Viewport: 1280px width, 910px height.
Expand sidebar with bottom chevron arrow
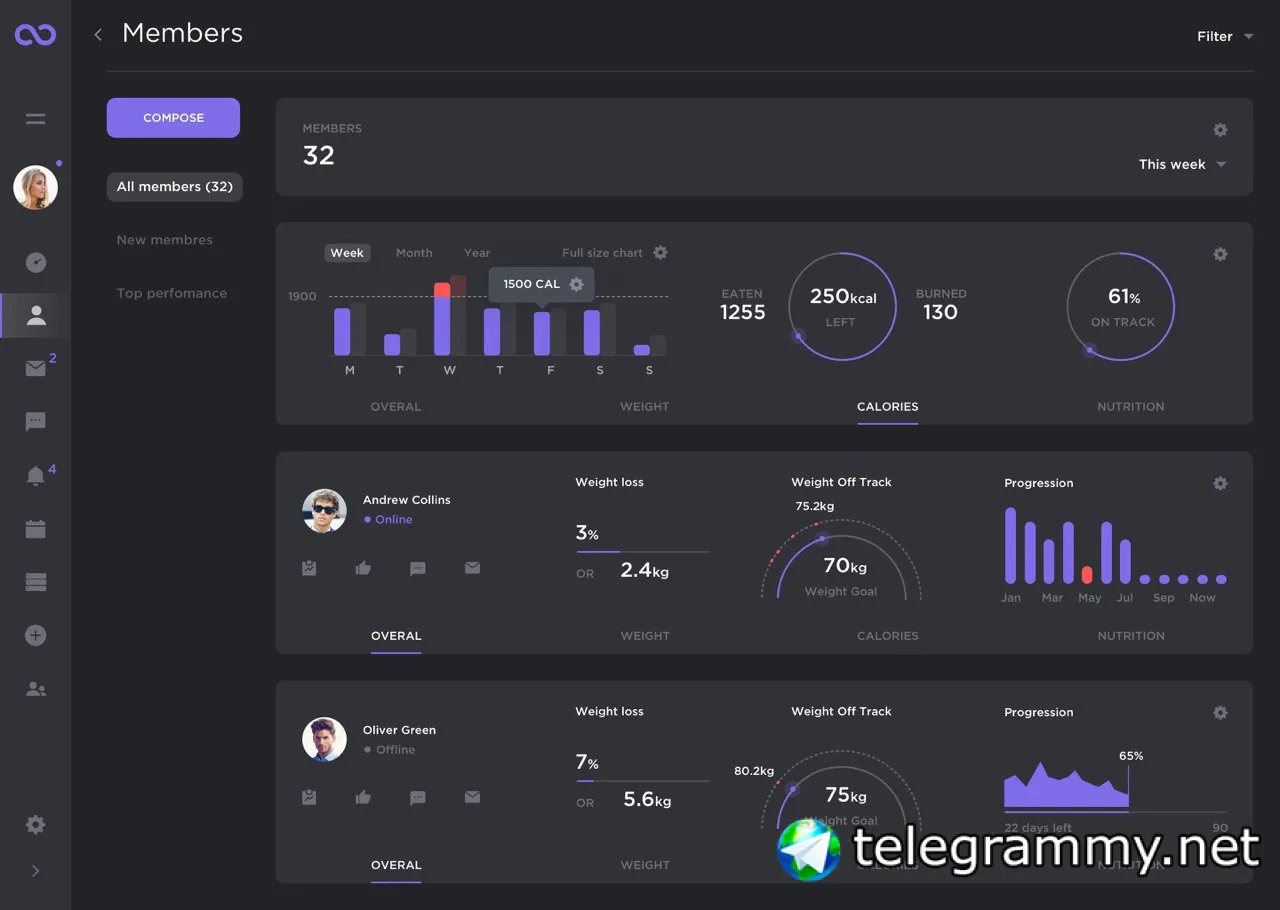(35, 871)
